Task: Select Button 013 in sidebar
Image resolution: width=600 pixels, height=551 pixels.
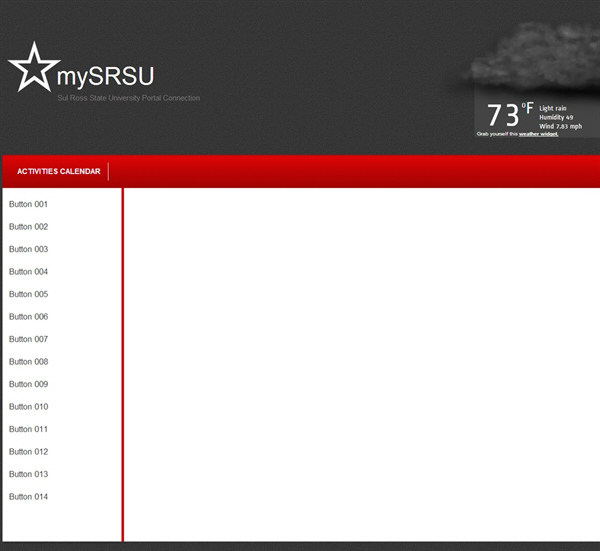Action: pyautogui.click(x=29, y=474)
